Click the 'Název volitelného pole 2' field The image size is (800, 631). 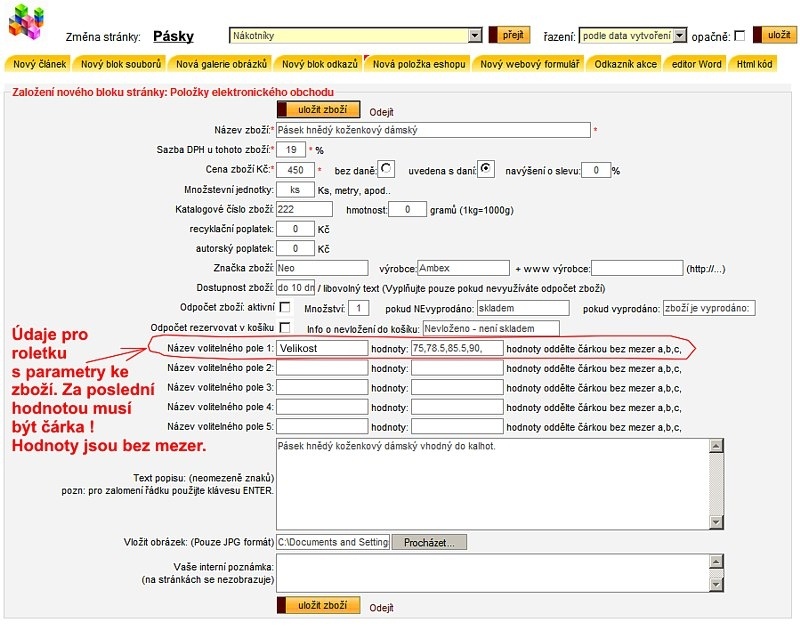(322, 368)
